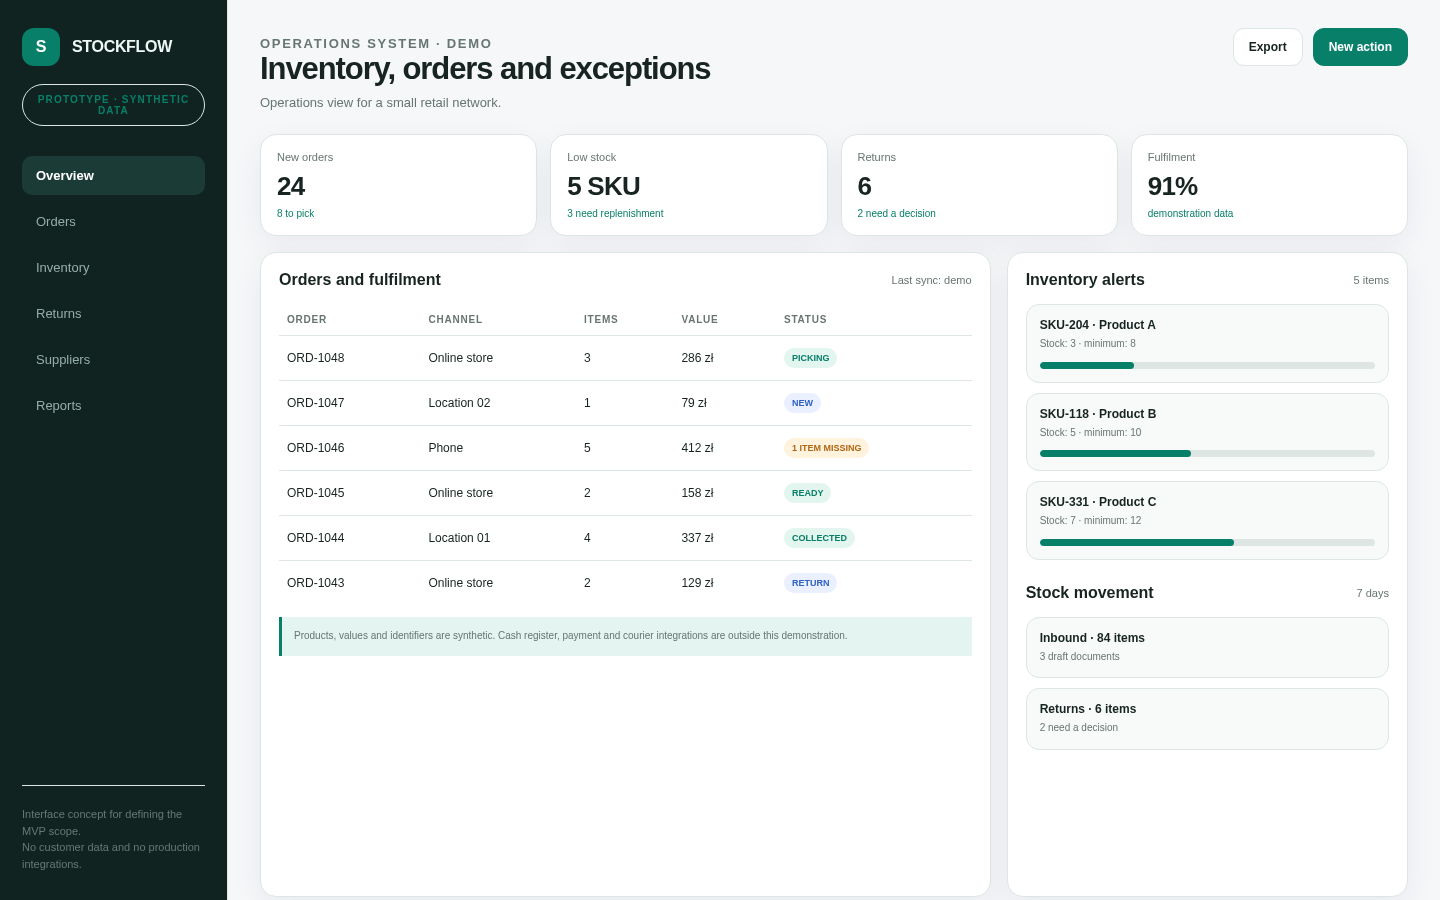Click the ORDER column header

tap(307, 320)
